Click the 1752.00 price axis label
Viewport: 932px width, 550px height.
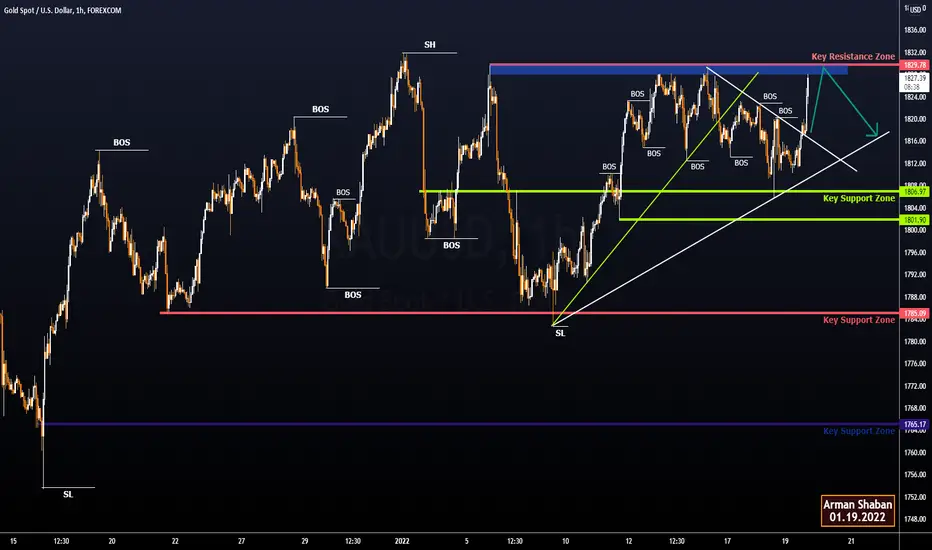pyautogui.click(x=915, y=497)
